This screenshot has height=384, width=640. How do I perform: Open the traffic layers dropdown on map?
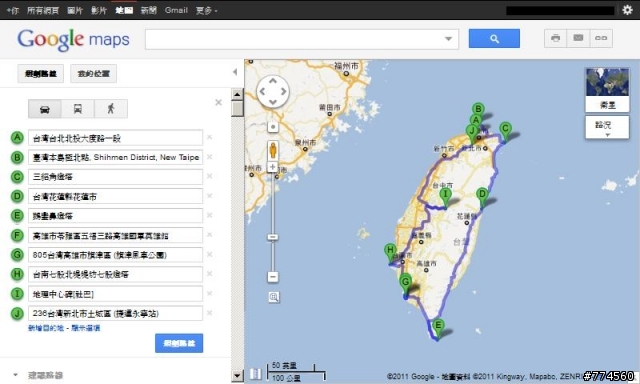[x=607, y=127]
